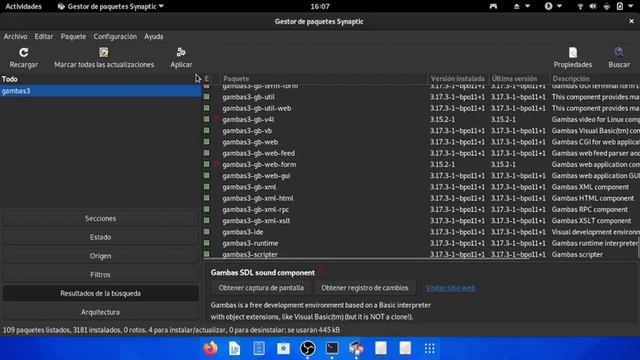Expand the eject indicator dropdown arrow
The width and height of the screenshot is (640, 360).
click(527, 6)
